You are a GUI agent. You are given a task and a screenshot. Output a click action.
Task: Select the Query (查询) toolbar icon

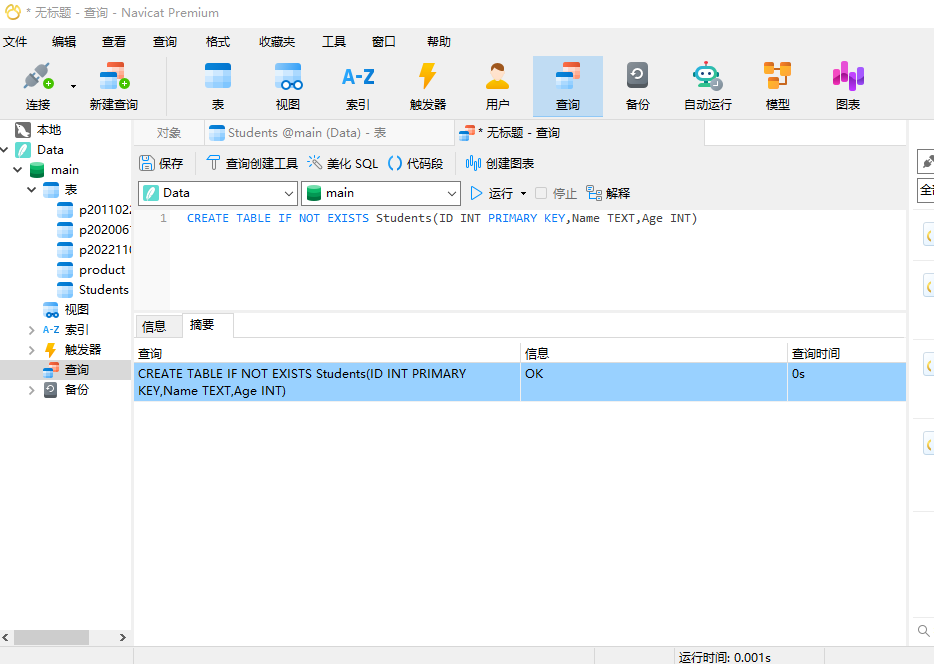tap(568, 86)
